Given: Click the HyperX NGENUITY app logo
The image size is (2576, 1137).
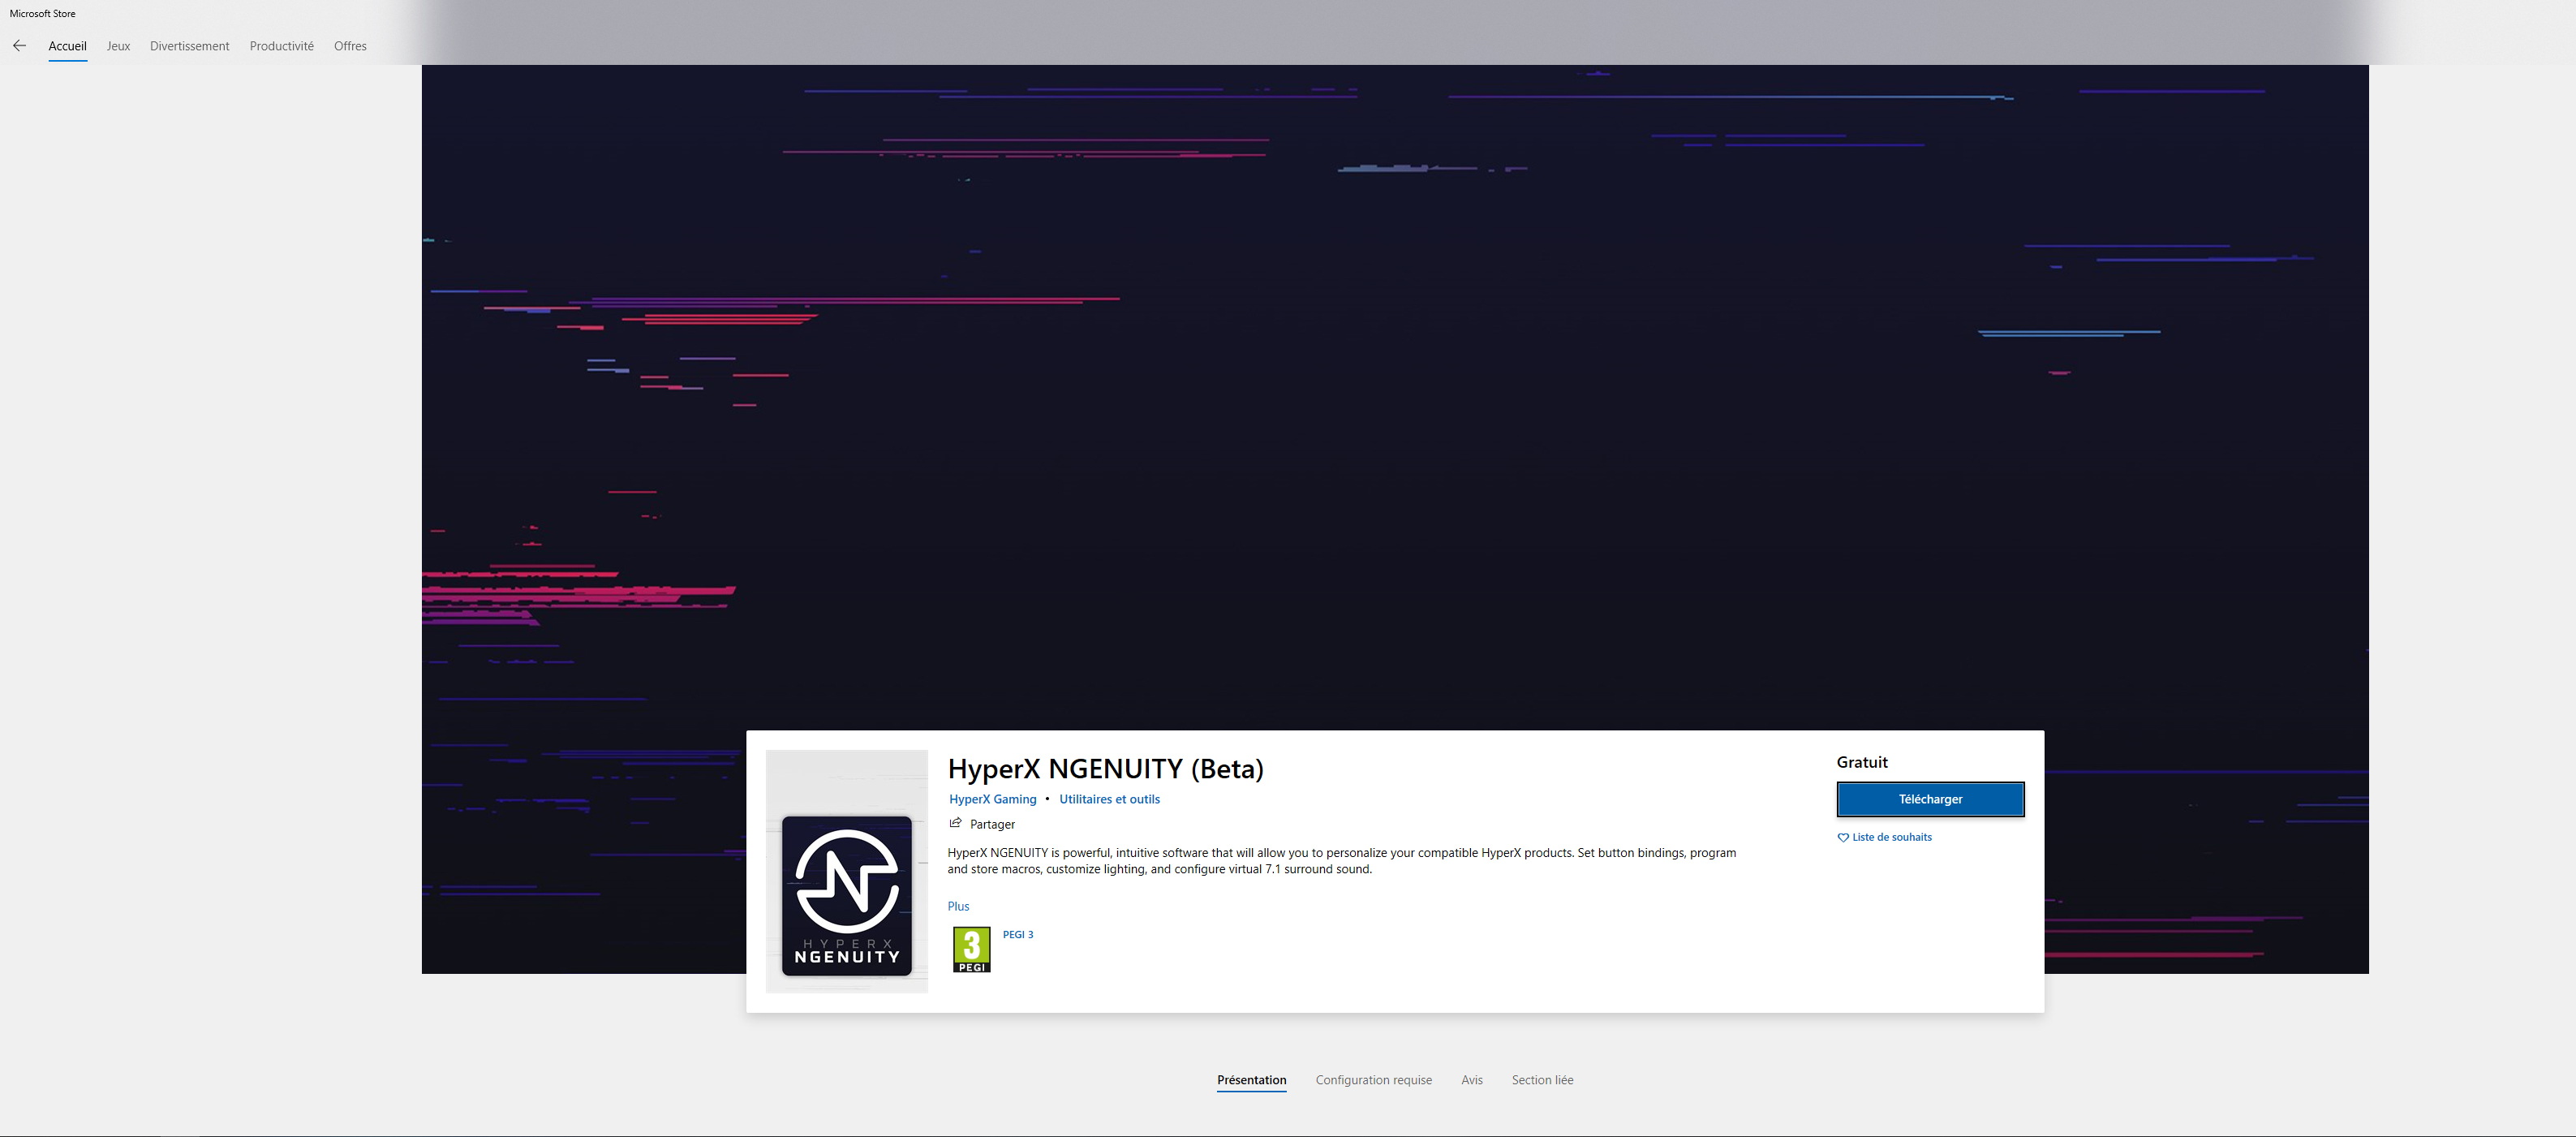Looking at the screenshot, I should pyautogui.click(x=846, y=895).
